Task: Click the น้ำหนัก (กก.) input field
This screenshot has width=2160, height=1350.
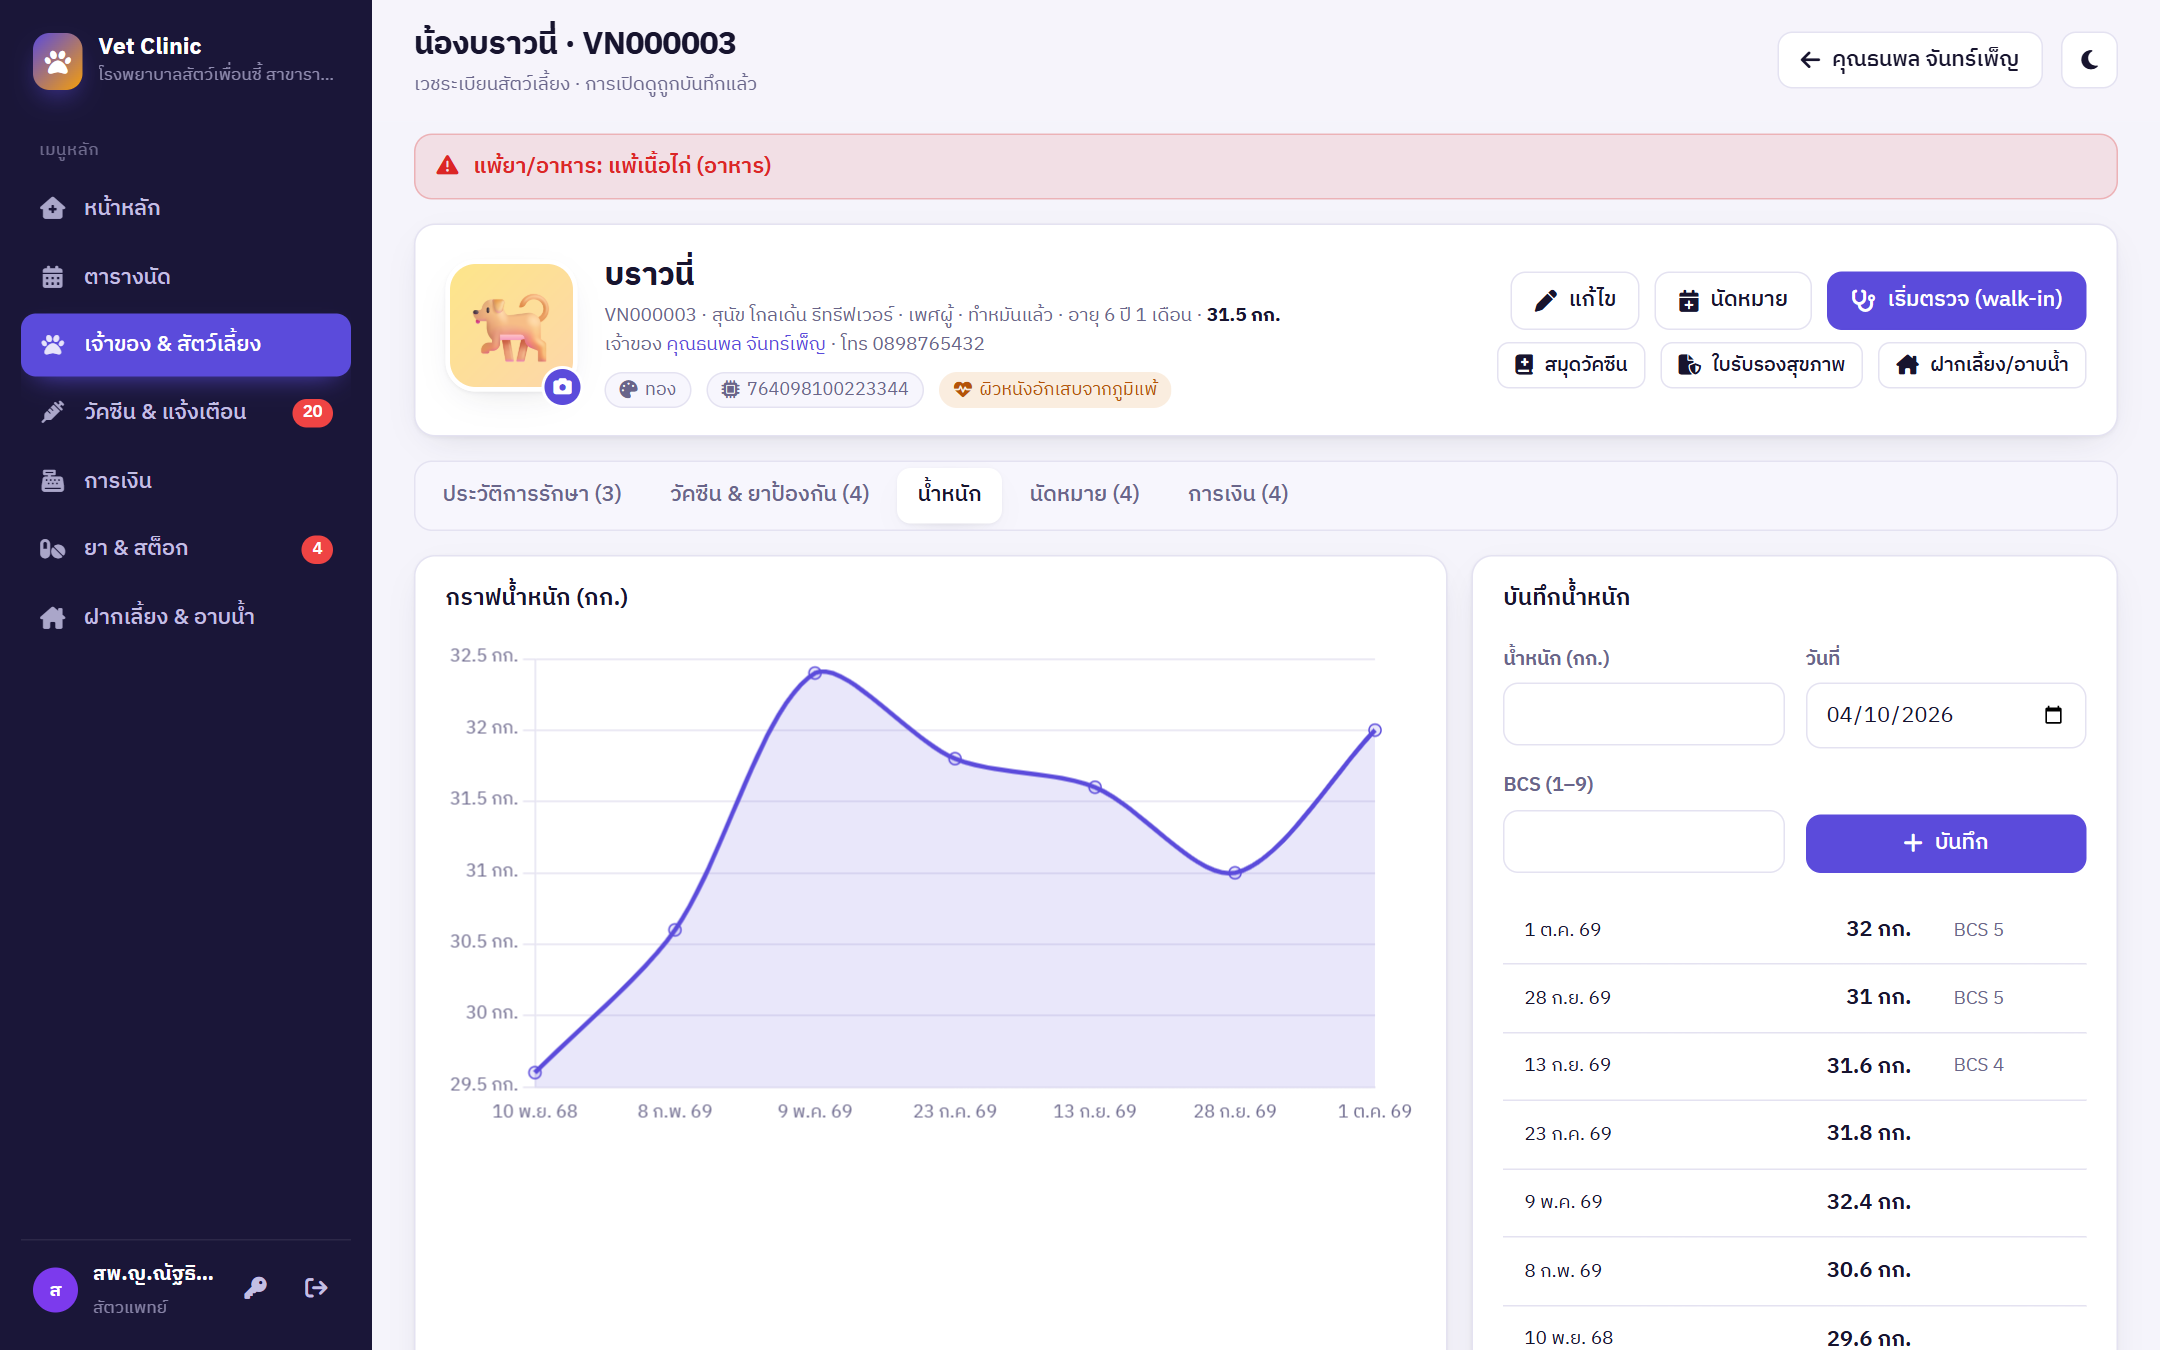Action: pyautogui.click(x=1643, y=714)
